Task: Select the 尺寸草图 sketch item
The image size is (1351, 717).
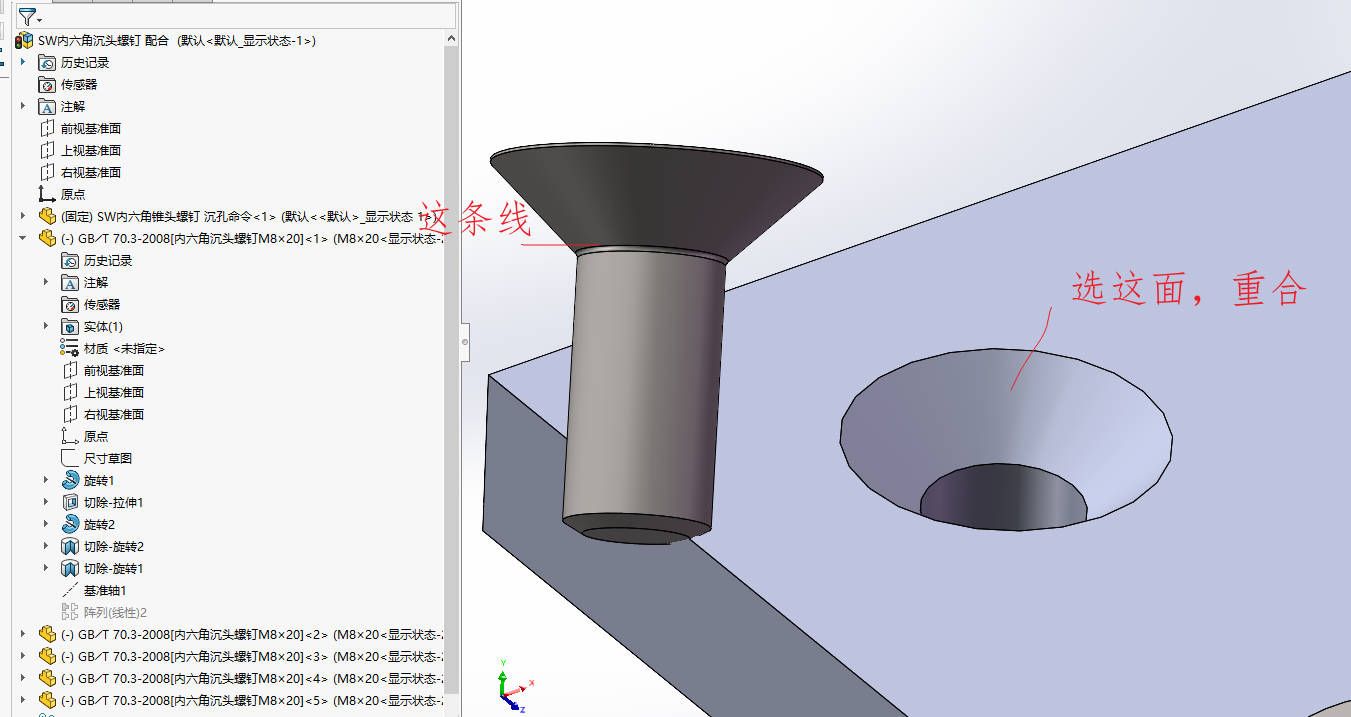Action: click(107, 459)
